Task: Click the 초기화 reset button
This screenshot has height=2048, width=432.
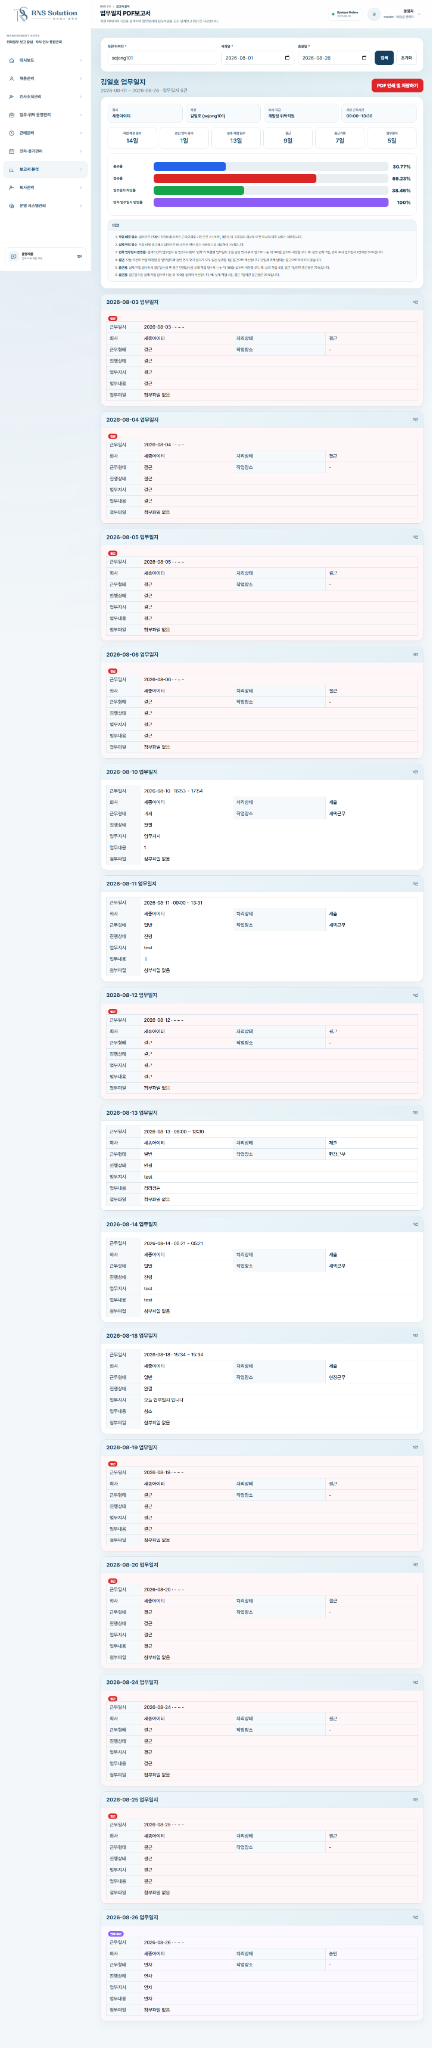Action: pyautogui.click(x=406, y=58)
